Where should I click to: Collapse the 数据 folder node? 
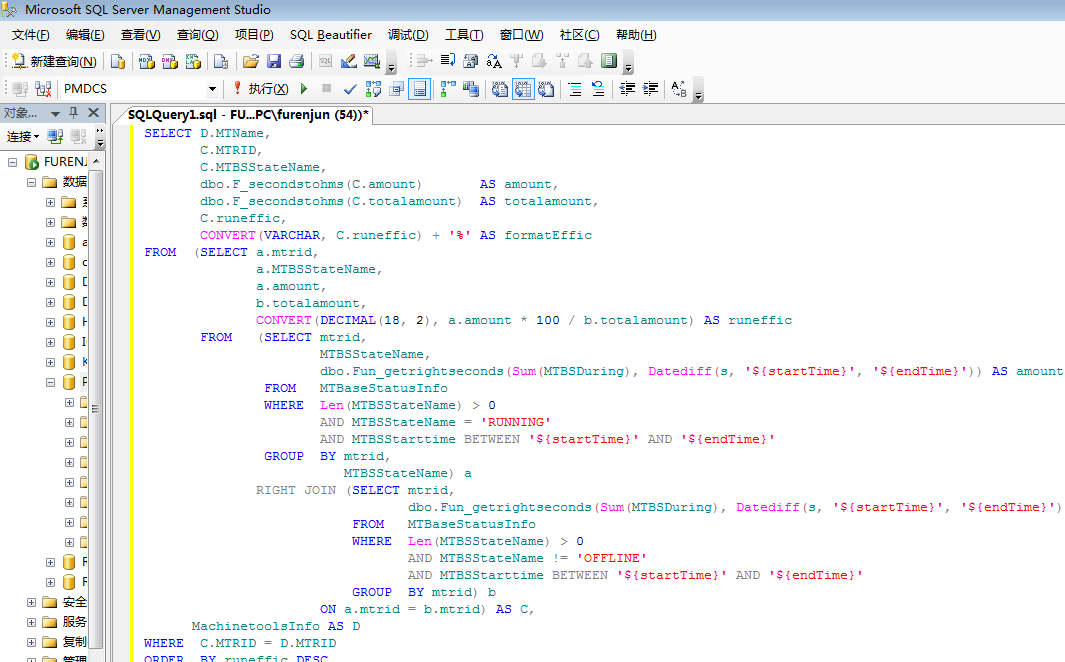tap(31, 182)
